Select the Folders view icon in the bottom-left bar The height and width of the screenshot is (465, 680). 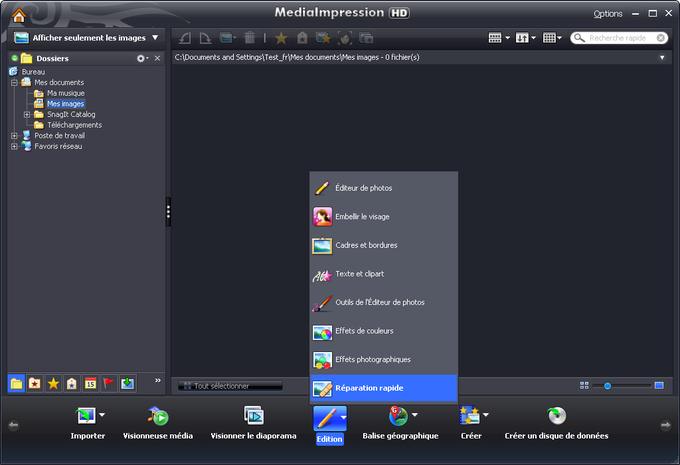(x=16, y=383)
